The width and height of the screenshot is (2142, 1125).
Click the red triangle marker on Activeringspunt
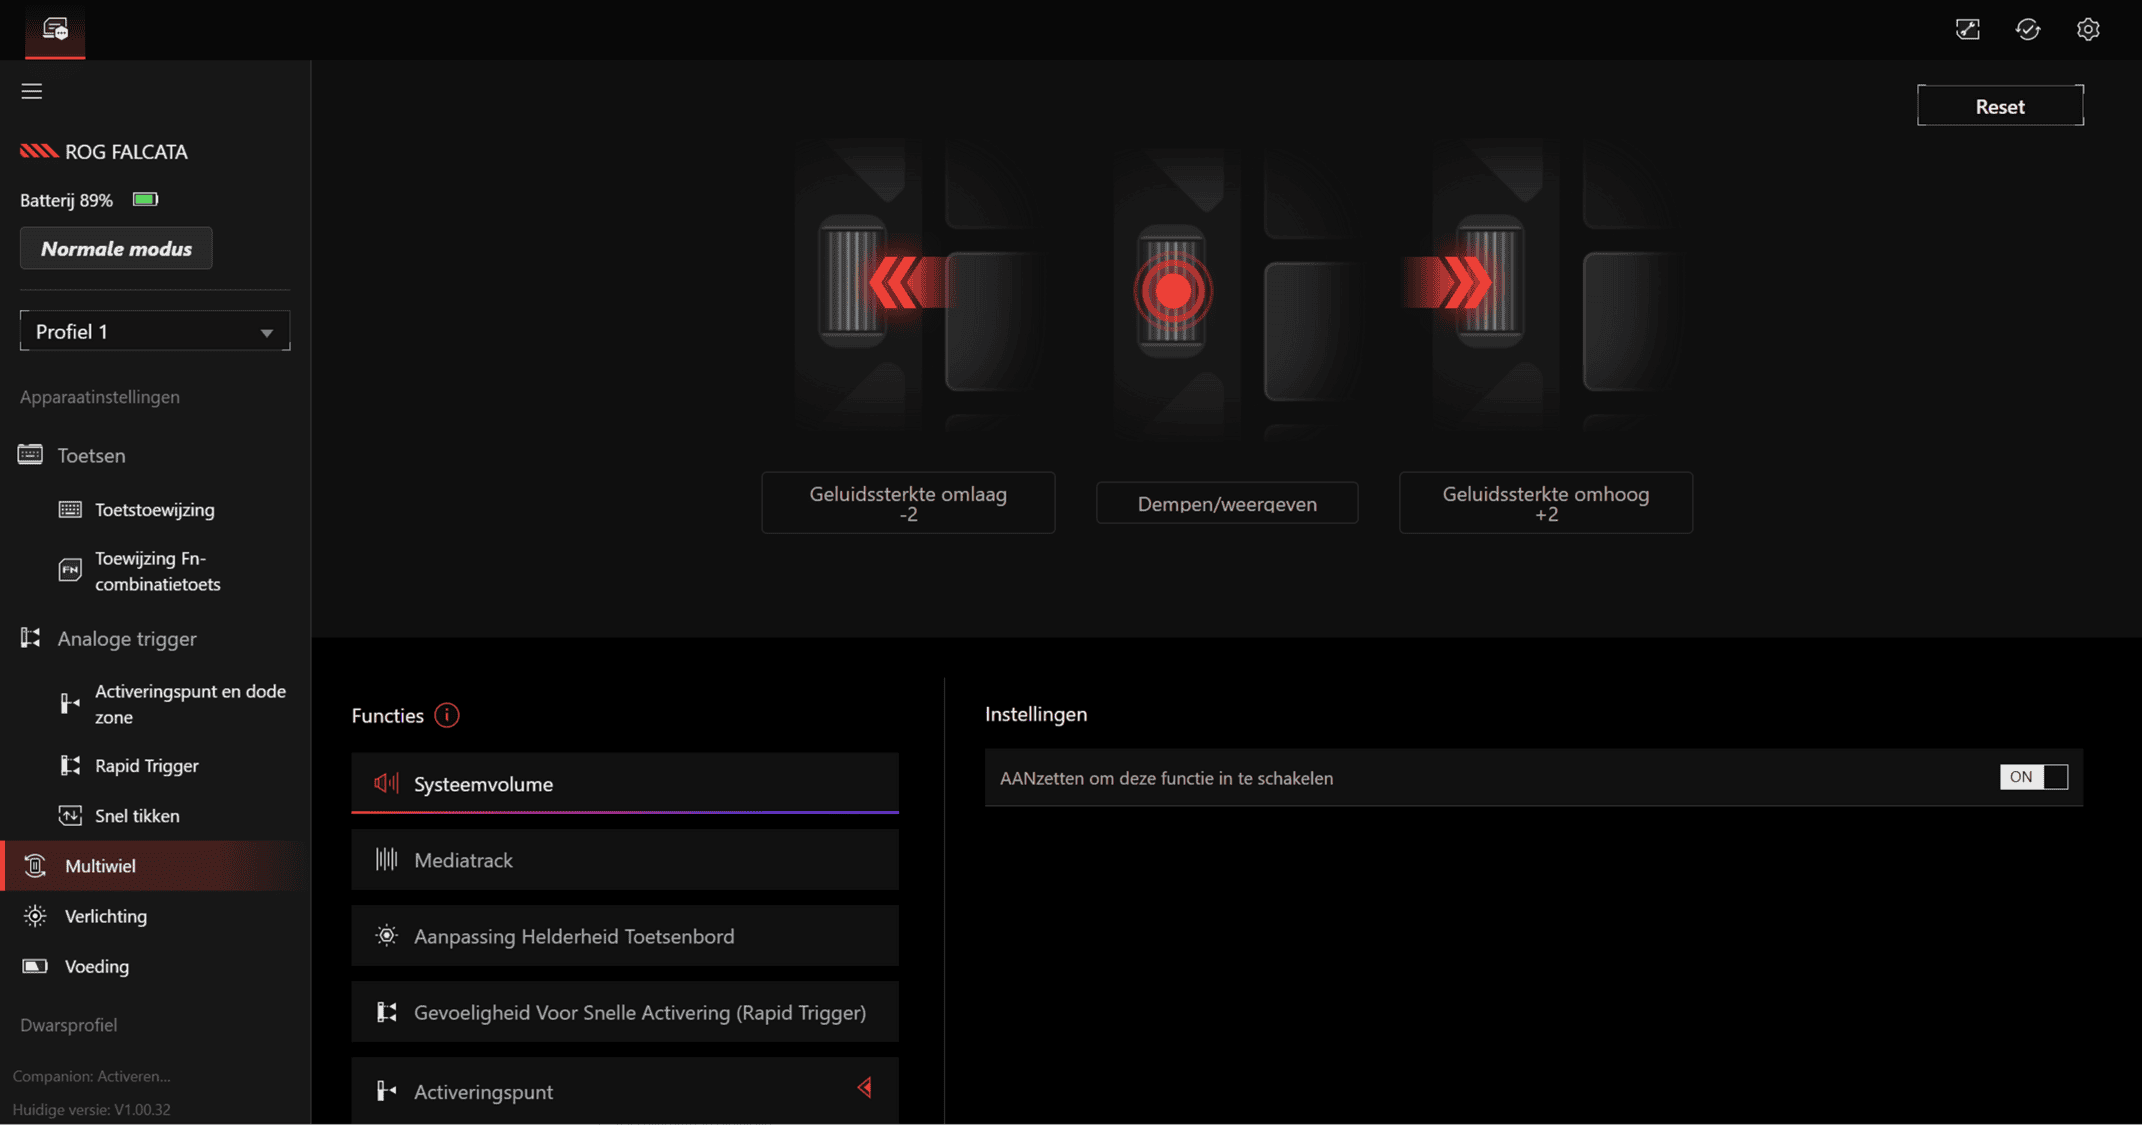(865, 1088)
